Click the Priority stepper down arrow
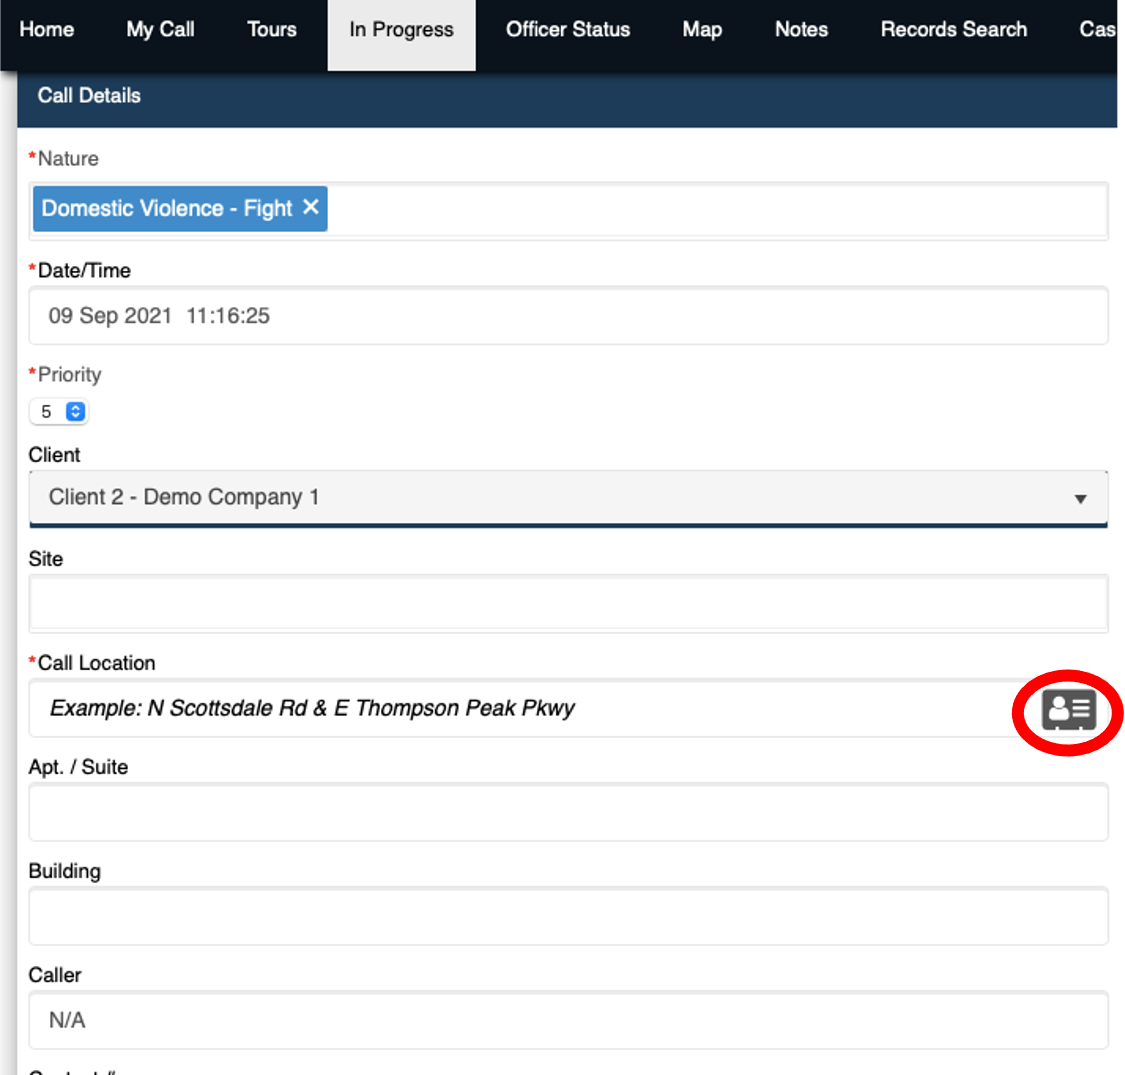The height and width of the screenshot is (1075, 1125). coord(78,416)
